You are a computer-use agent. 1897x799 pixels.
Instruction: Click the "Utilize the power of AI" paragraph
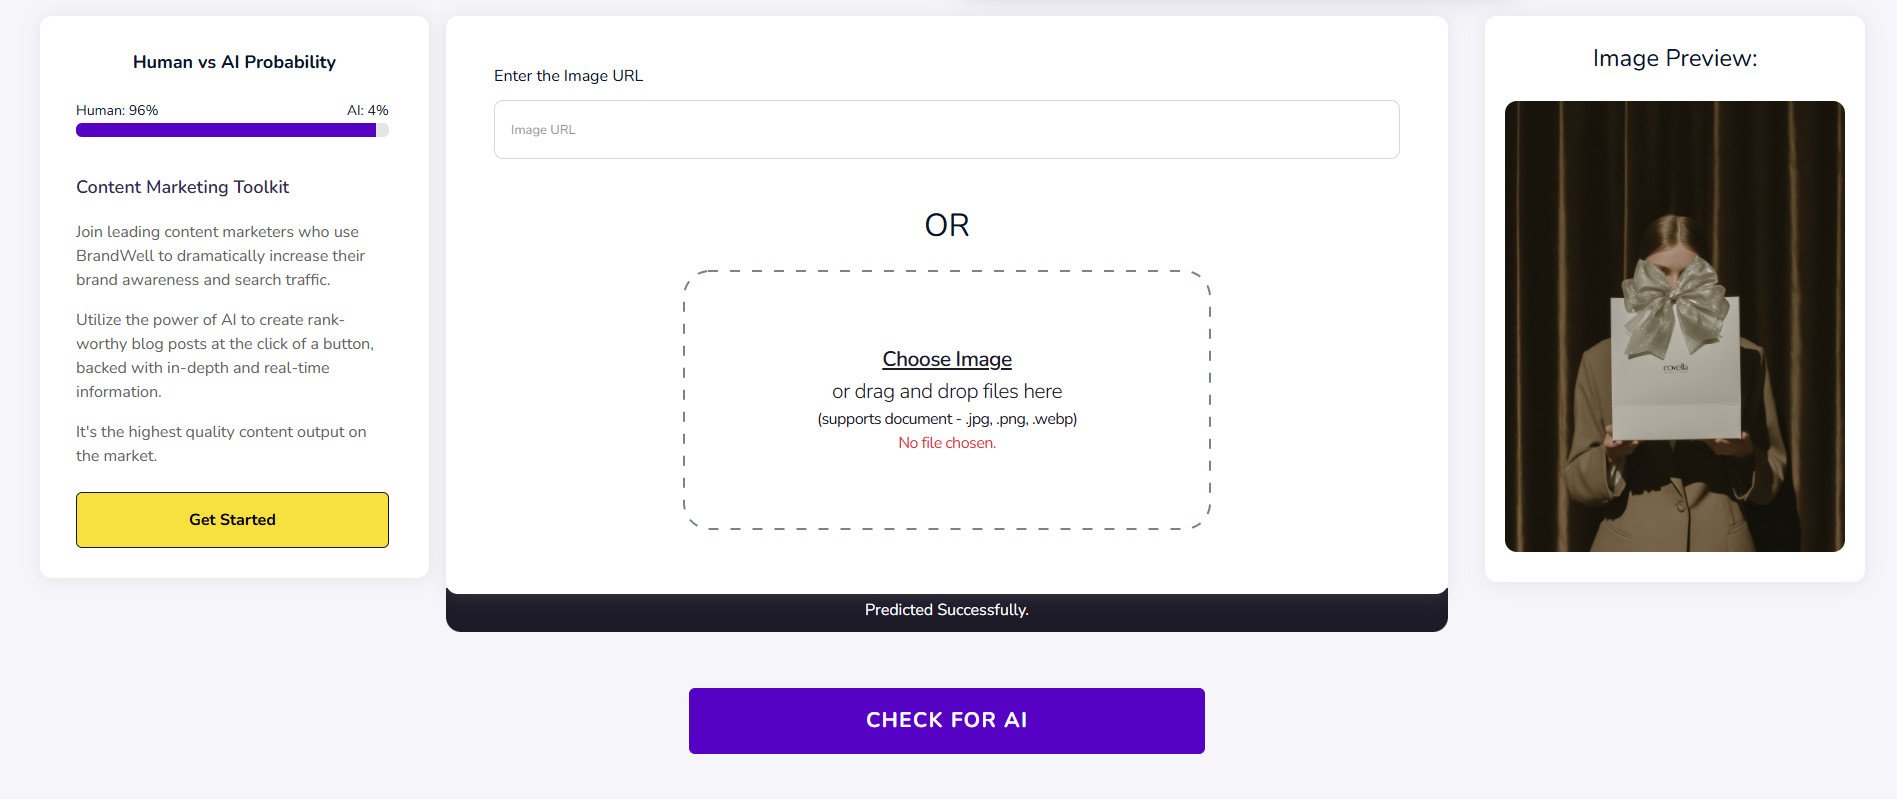click(x=225, y=356)
